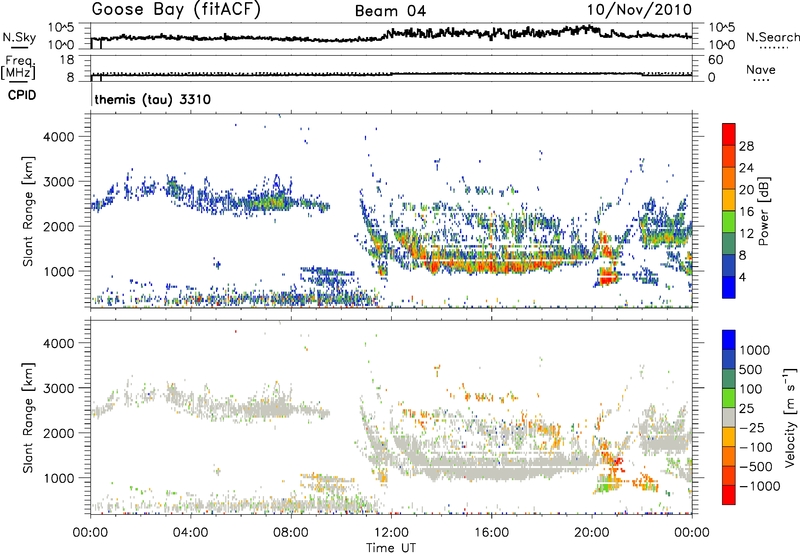Screen dimensions: 800x554
Task: Pick the light green 12–16 dB power segment
Action: tap(729, 222)
